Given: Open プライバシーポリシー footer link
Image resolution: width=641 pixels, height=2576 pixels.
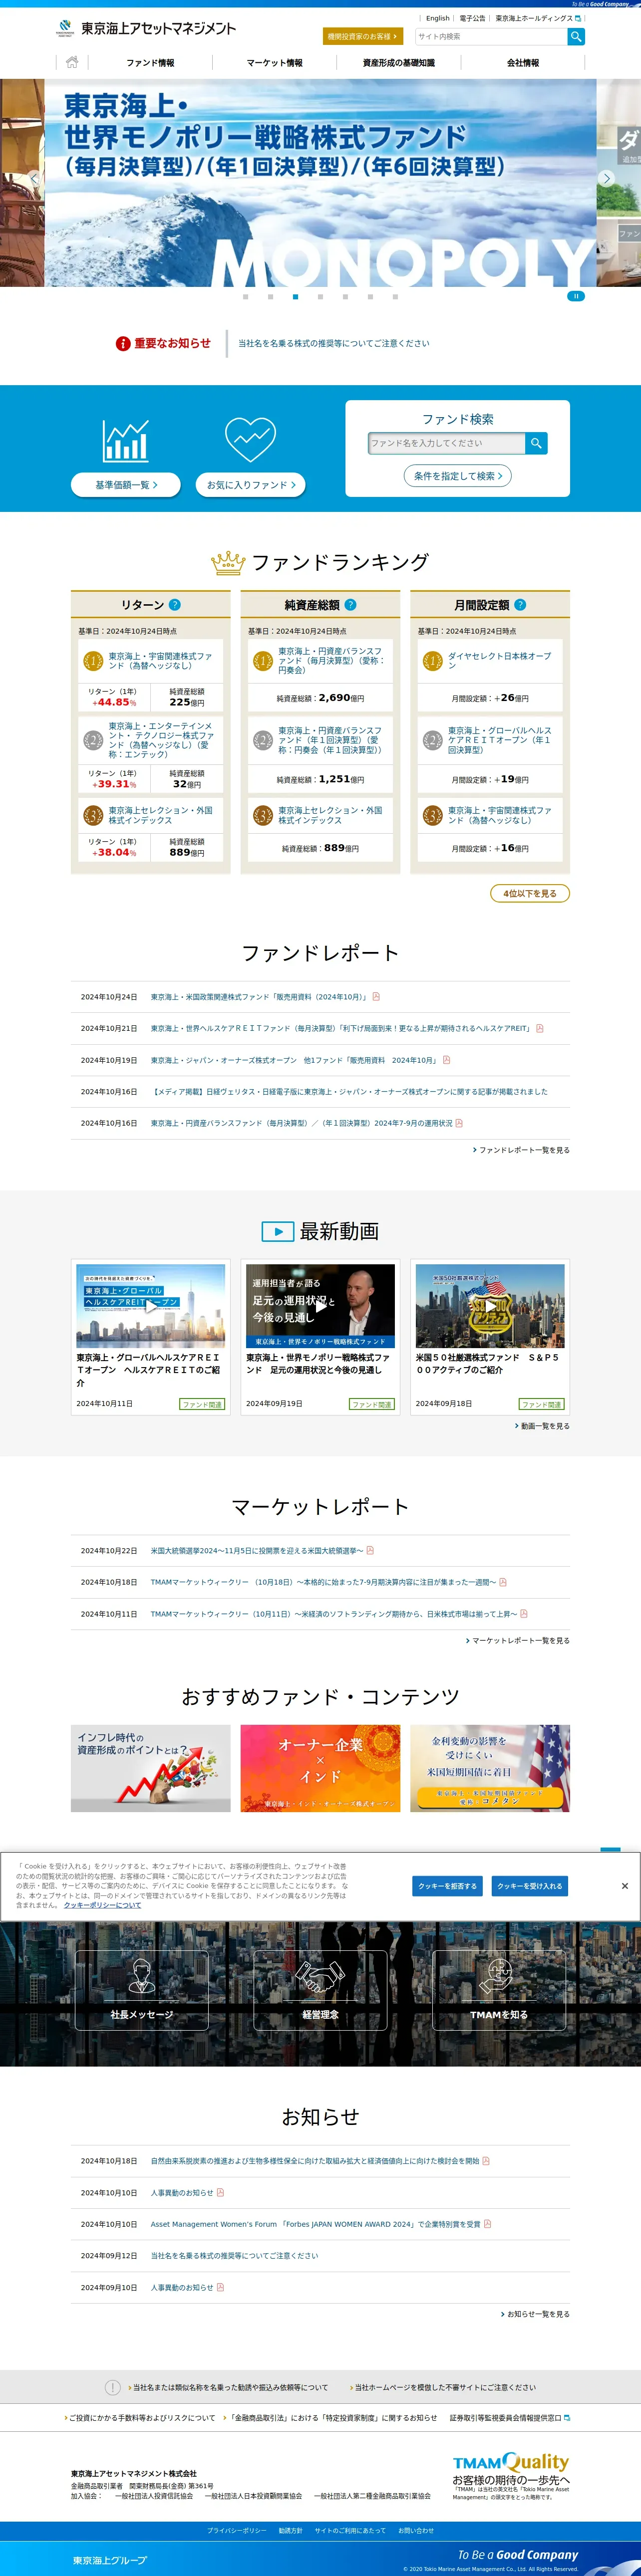Looking at the screenshot, I should coord(237,2530).
